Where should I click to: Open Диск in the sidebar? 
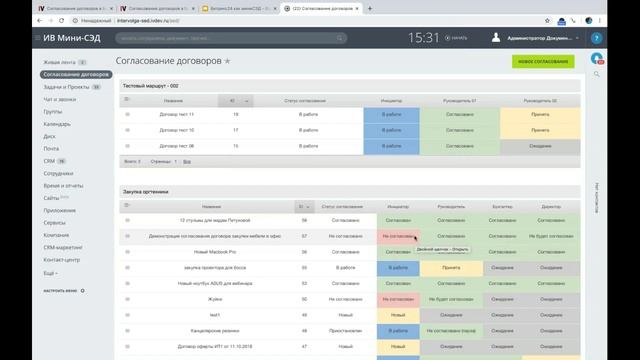pos(49,136)
